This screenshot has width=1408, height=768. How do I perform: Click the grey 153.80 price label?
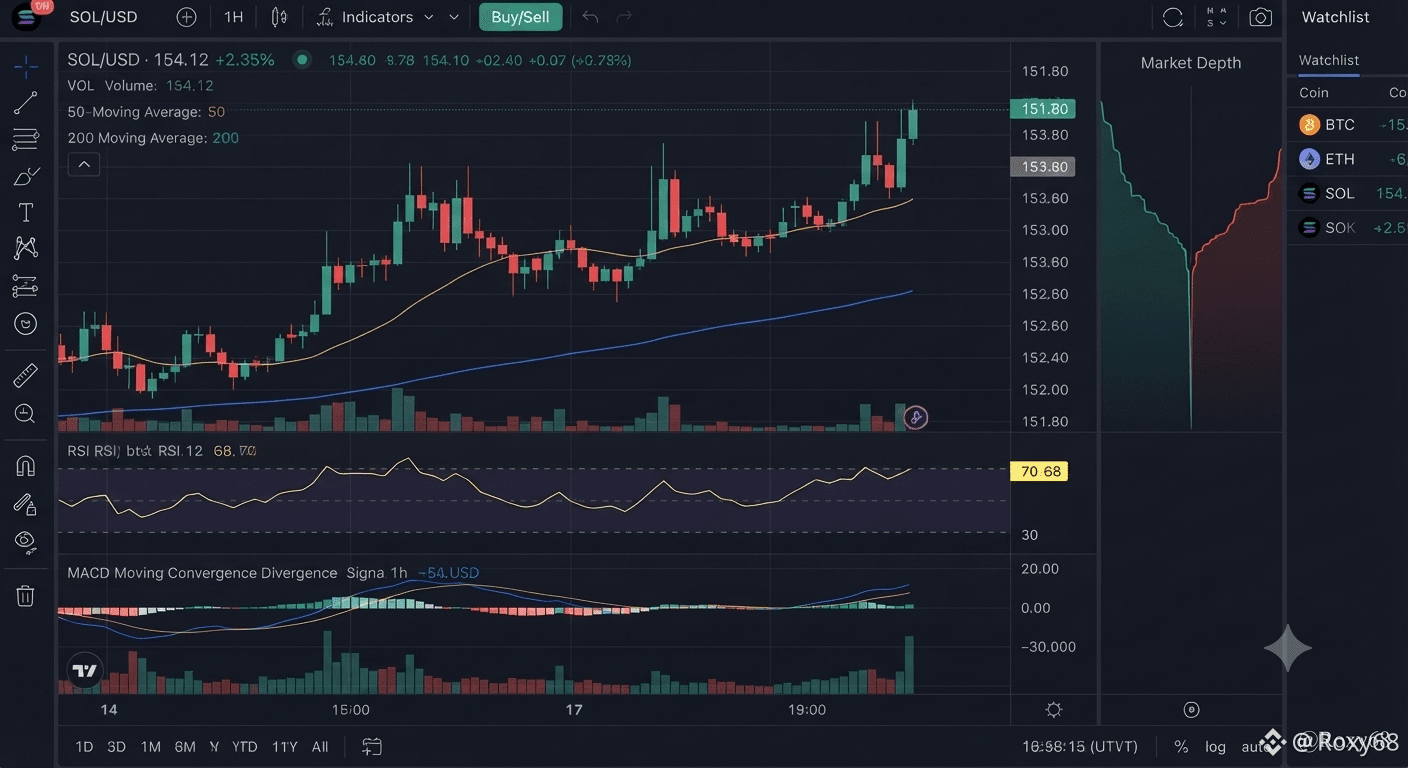[x=1044, y=167]
